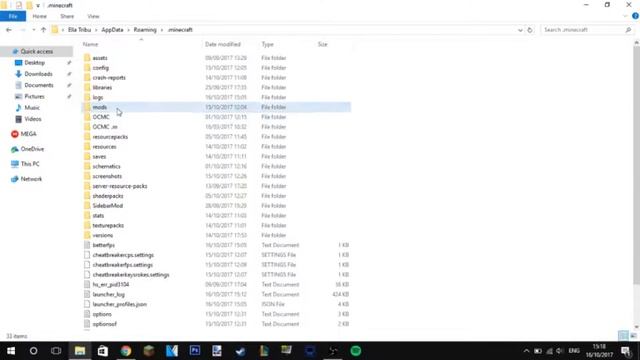Go back with the Back arrow

tap(9, 30)
